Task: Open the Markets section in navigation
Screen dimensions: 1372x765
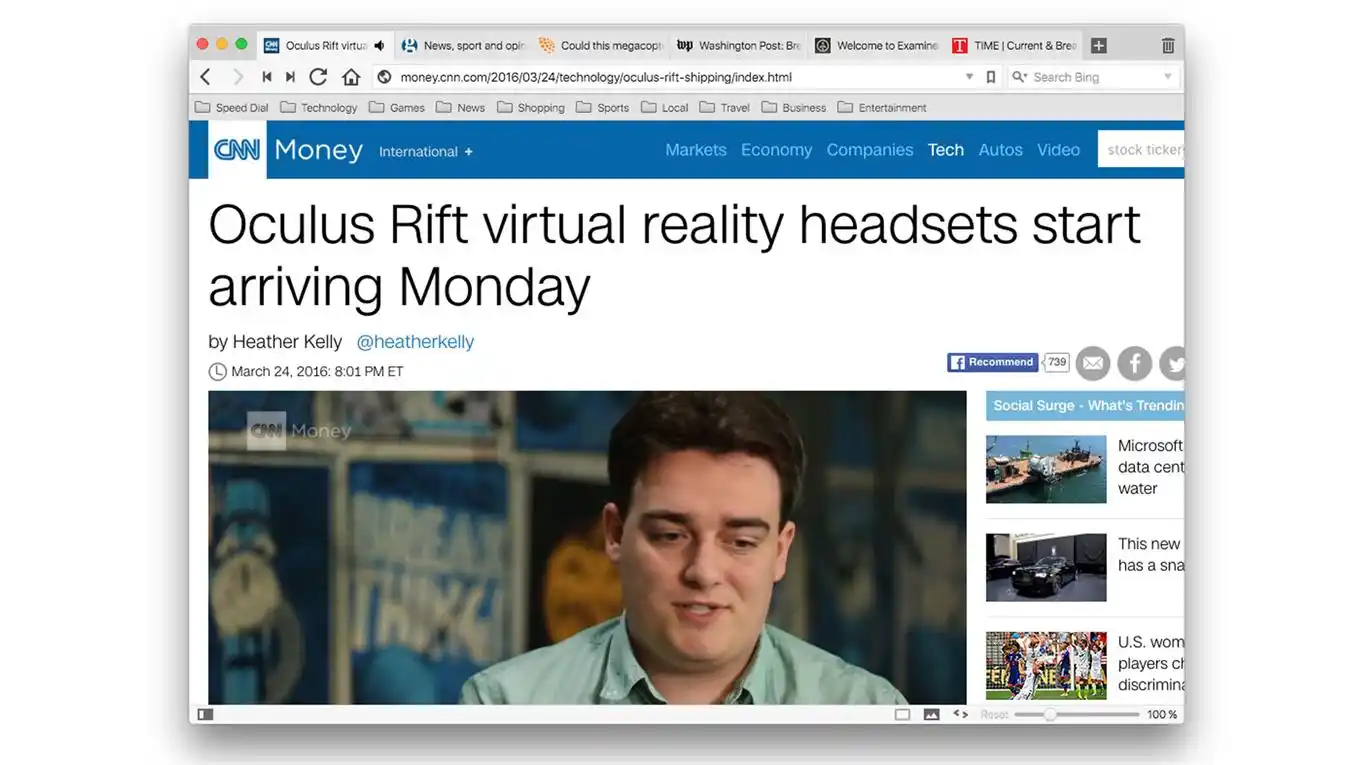Action: pyautogui.click(x=695, y=150)
